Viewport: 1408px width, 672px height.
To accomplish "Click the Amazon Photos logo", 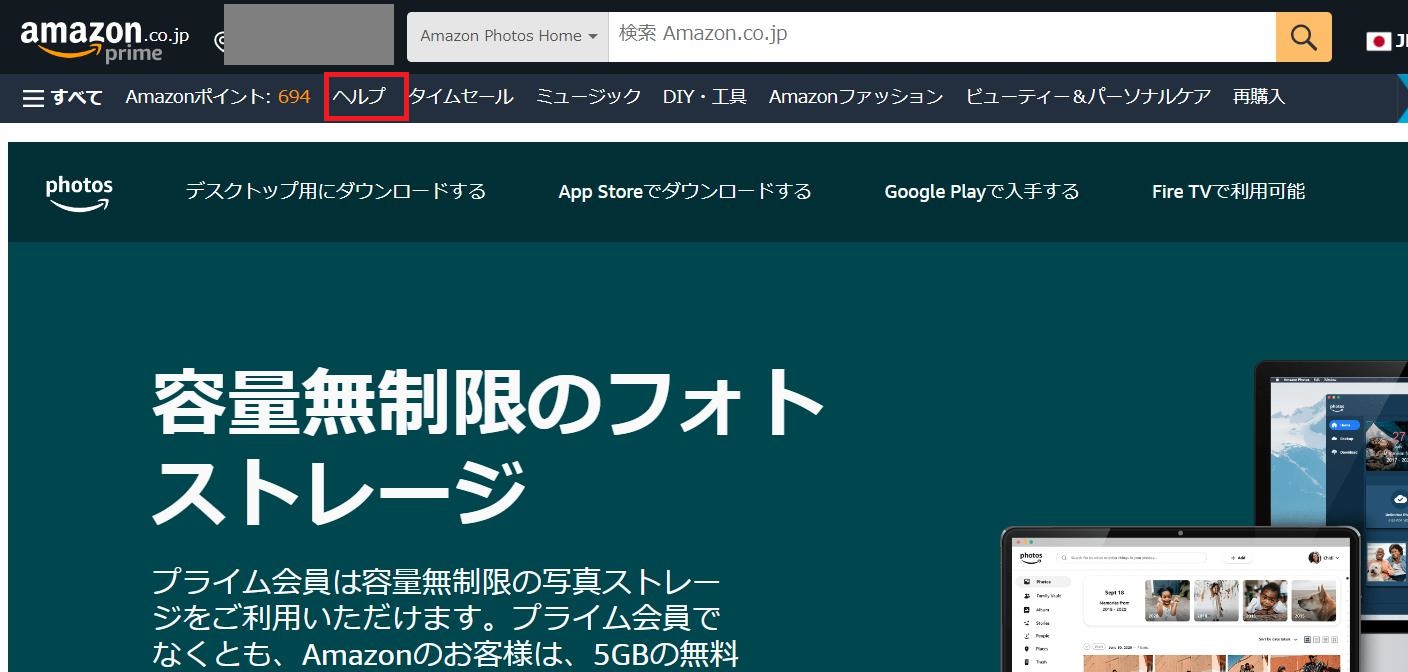I will 79,192.
